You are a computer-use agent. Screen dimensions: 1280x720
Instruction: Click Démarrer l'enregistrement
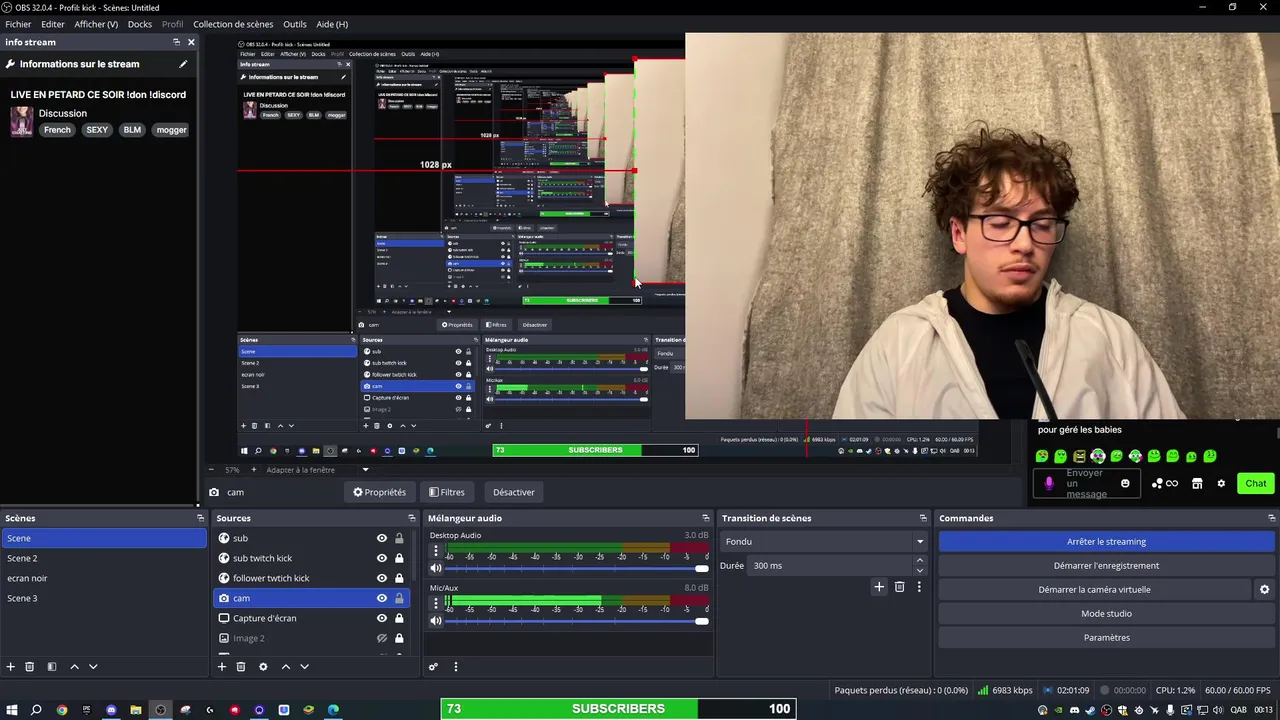point(1106,566)
